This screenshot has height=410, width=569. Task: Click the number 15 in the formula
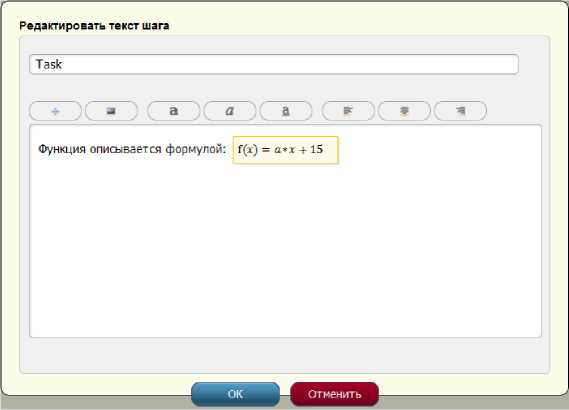click(316, 149)
